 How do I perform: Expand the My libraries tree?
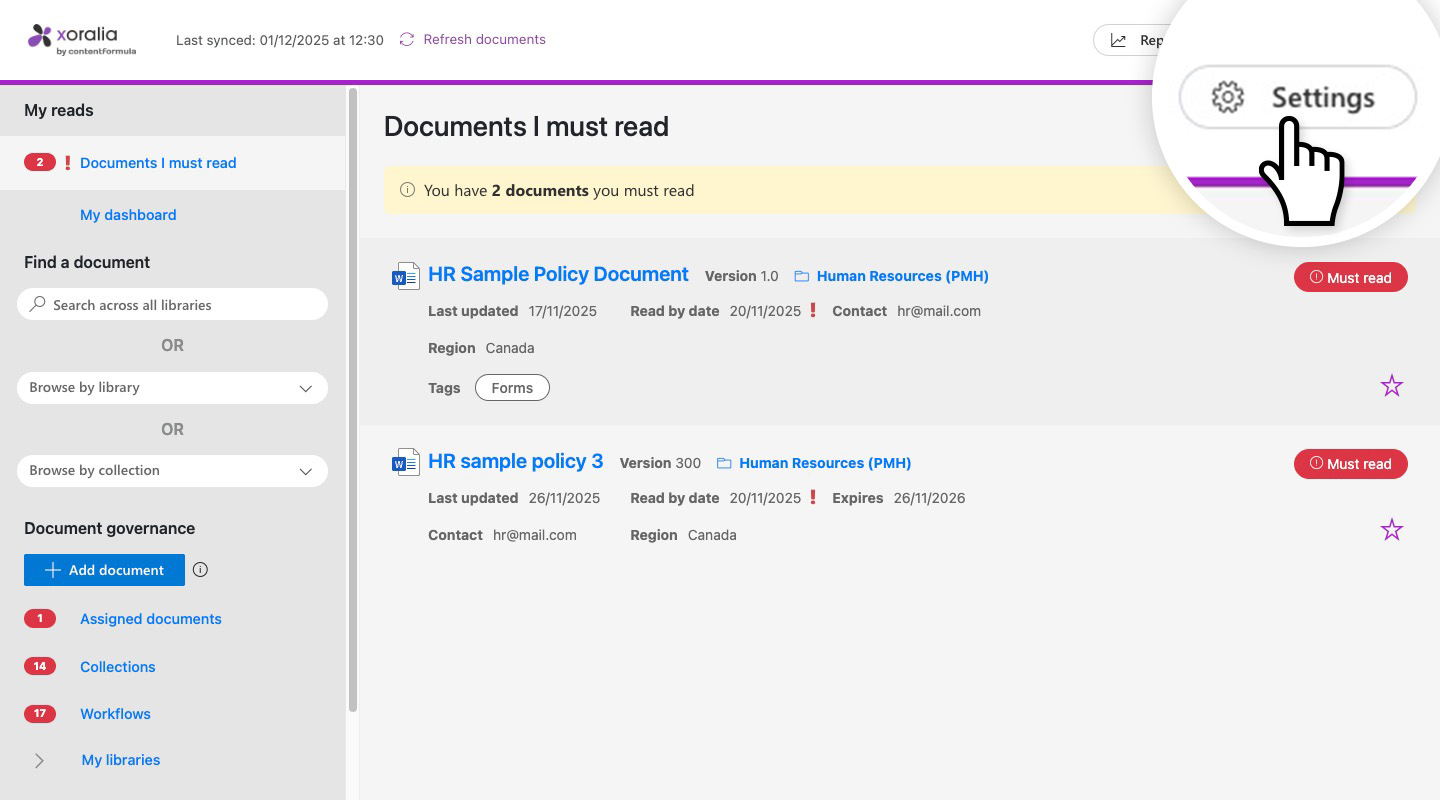click(39, 761)
